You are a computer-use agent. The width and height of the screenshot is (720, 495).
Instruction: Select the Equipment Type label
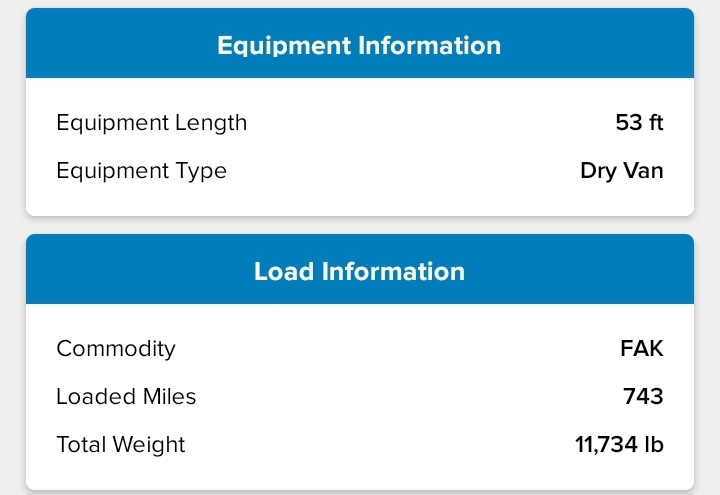click(x=141, y=171)
